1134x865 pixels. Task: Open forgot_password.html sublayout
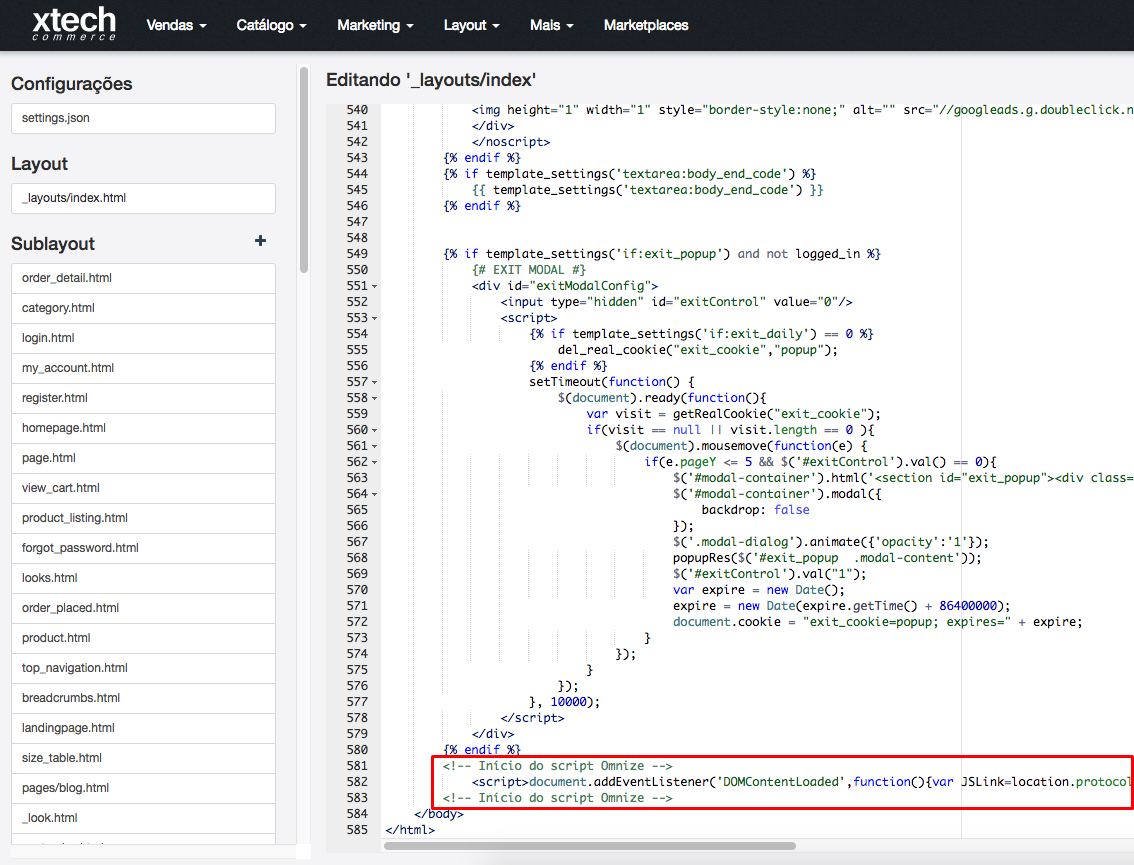pyautogui.click(x=143, y=548)
